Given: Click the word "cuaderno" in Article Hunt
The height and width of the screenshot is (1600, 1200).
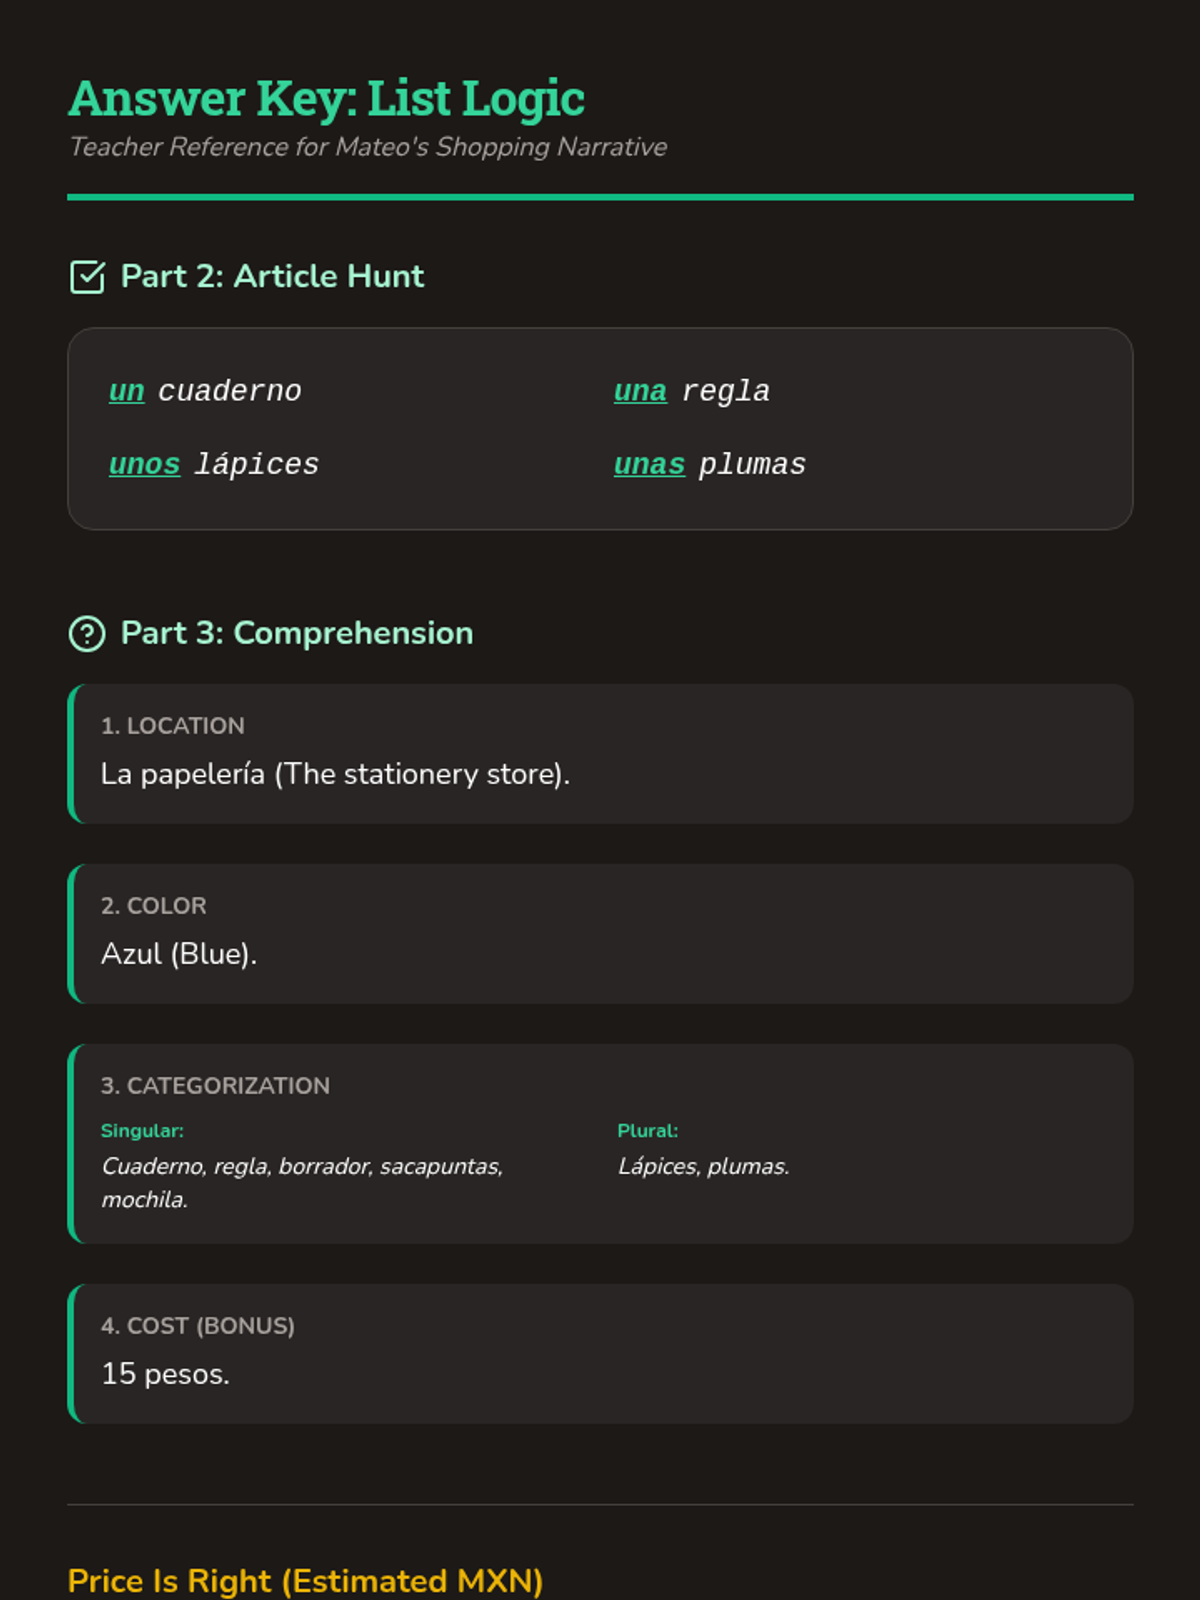Looking at the screenshot, I should tap(230, 391).
